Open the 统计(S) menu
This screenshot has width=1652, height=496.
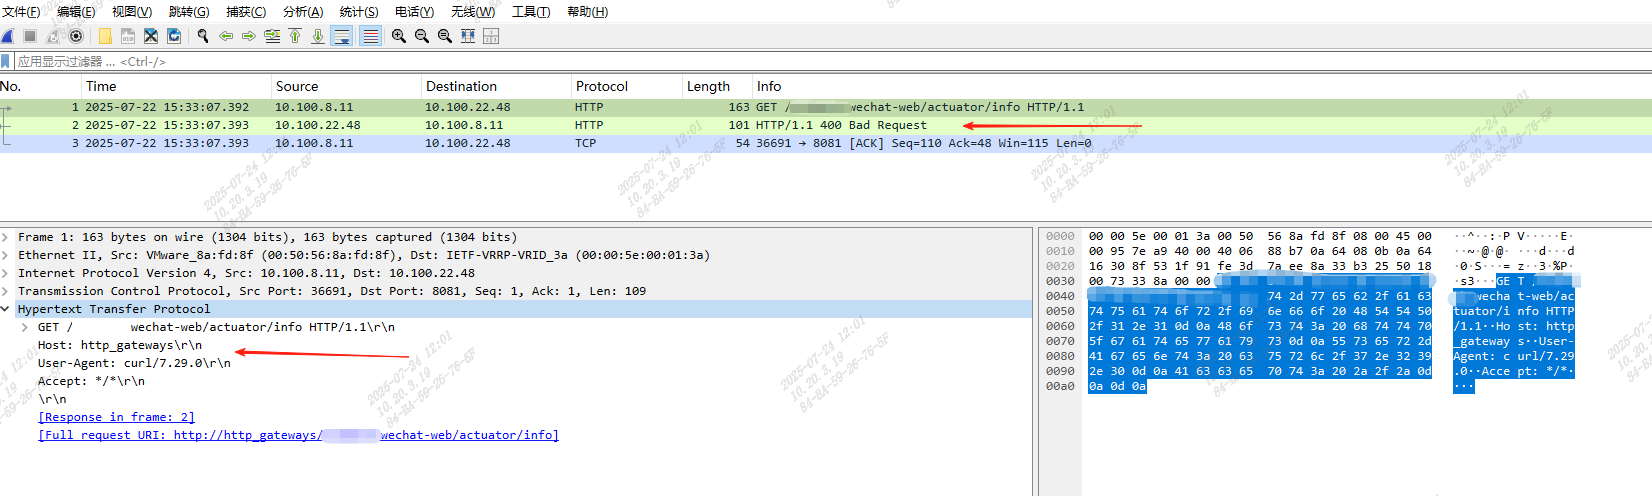tap(359, 12)
